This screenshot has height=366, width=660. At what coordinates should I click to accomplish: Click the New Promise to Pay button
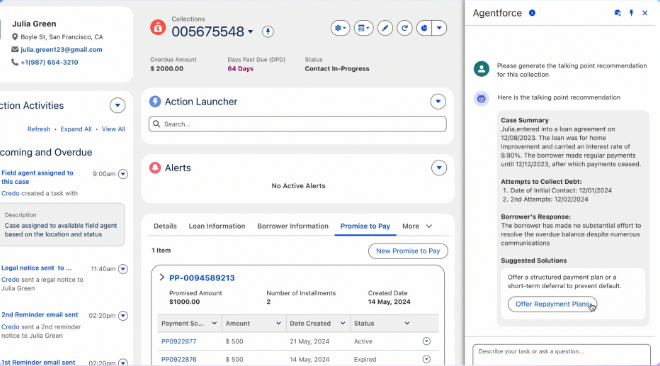point(408,251)
